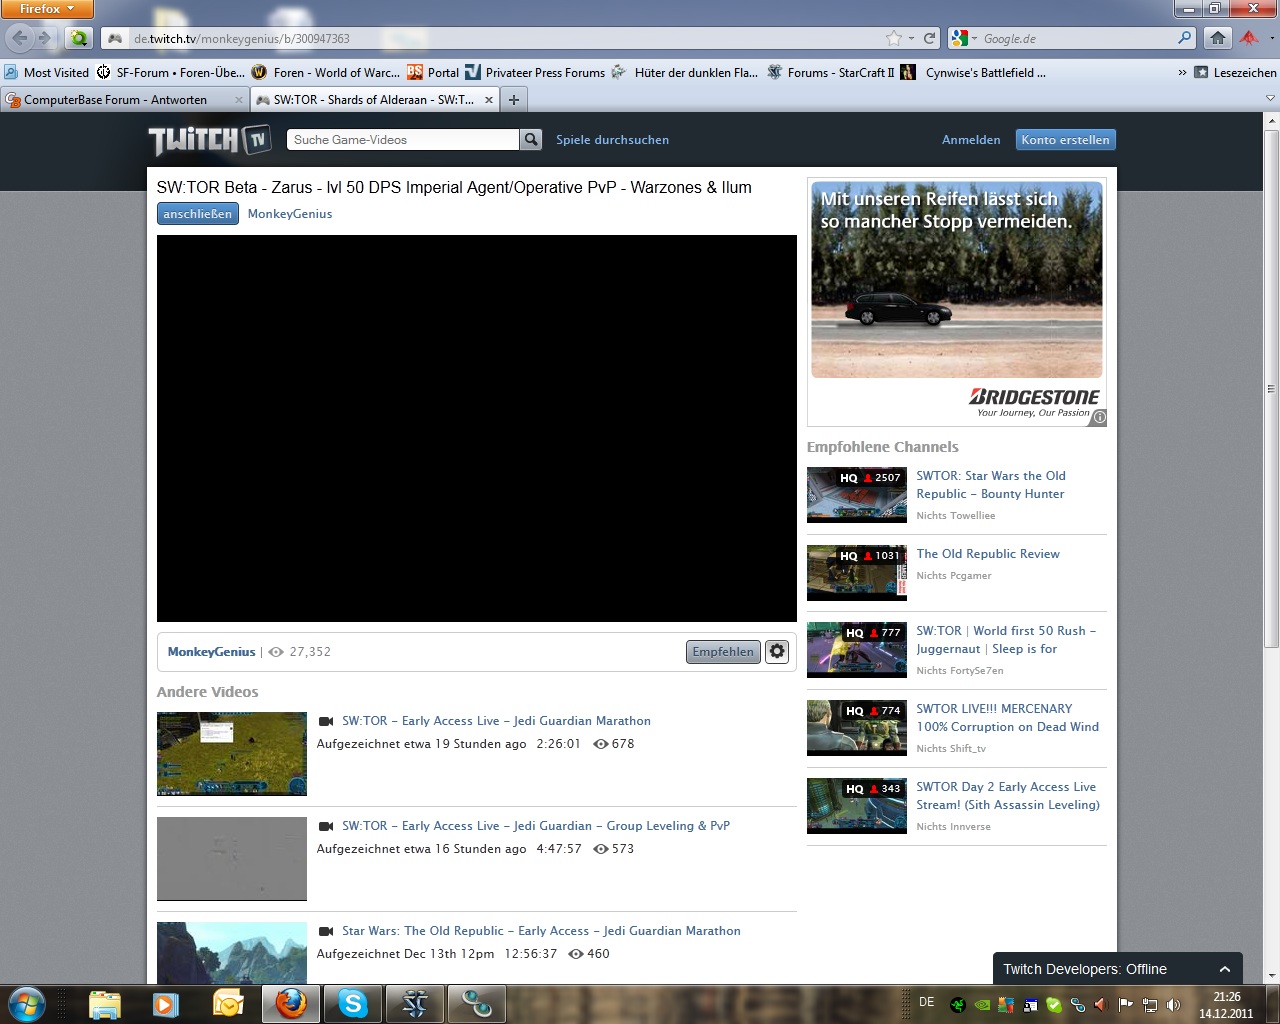Click the white speaker volume tray icon
The height and width of the screenshot is (1024, 1280).
(x=1173, y=1005)
